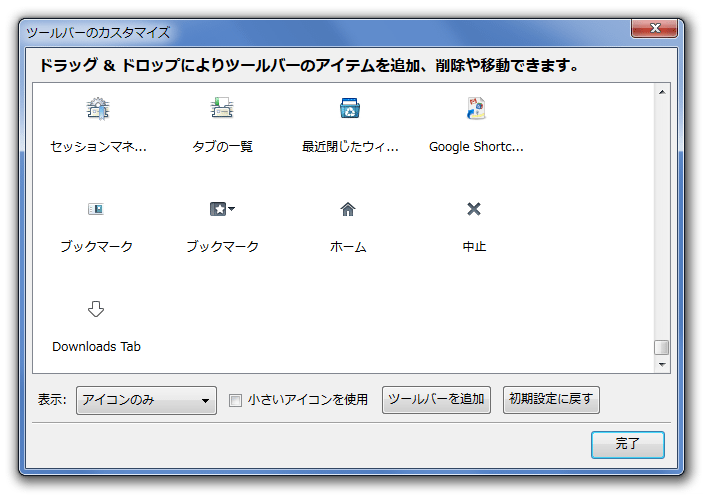Toggle the 小さいアイコンを使用 checkbox
706x499 pixels.
[x=235, y=400]
